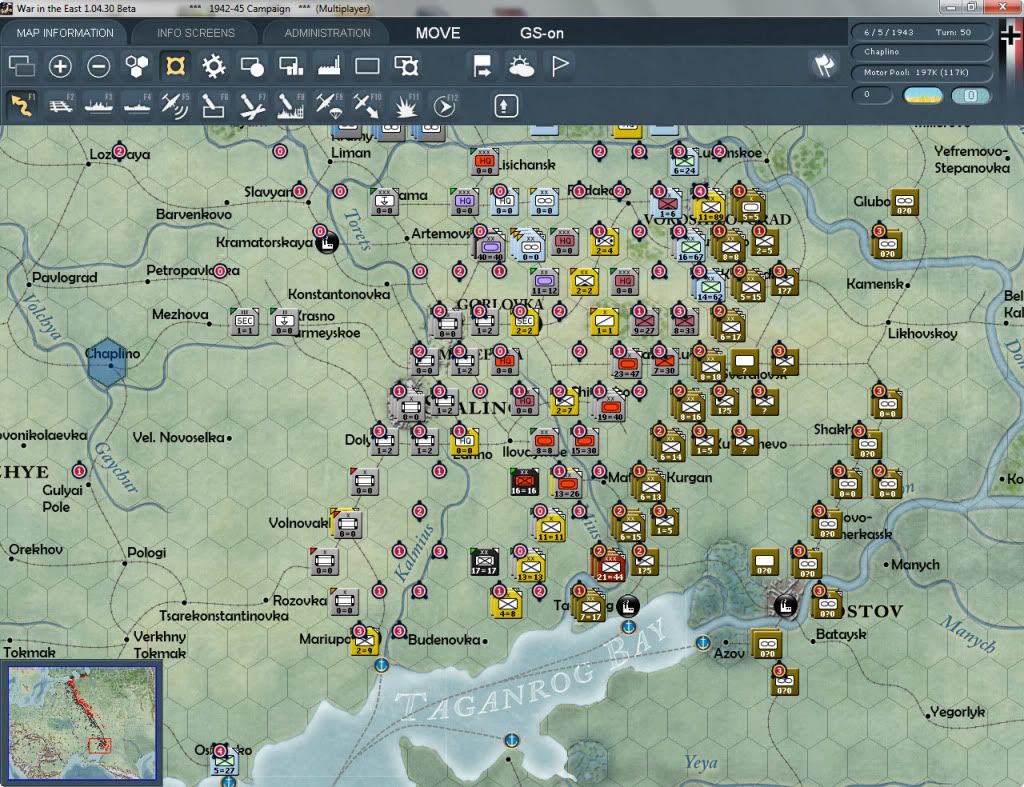The width and height of the screenshot is (1024, 787).
Task: Toggle the screen-with-gear map overlay
Action: pyautogui.click(x=406, y=66)
